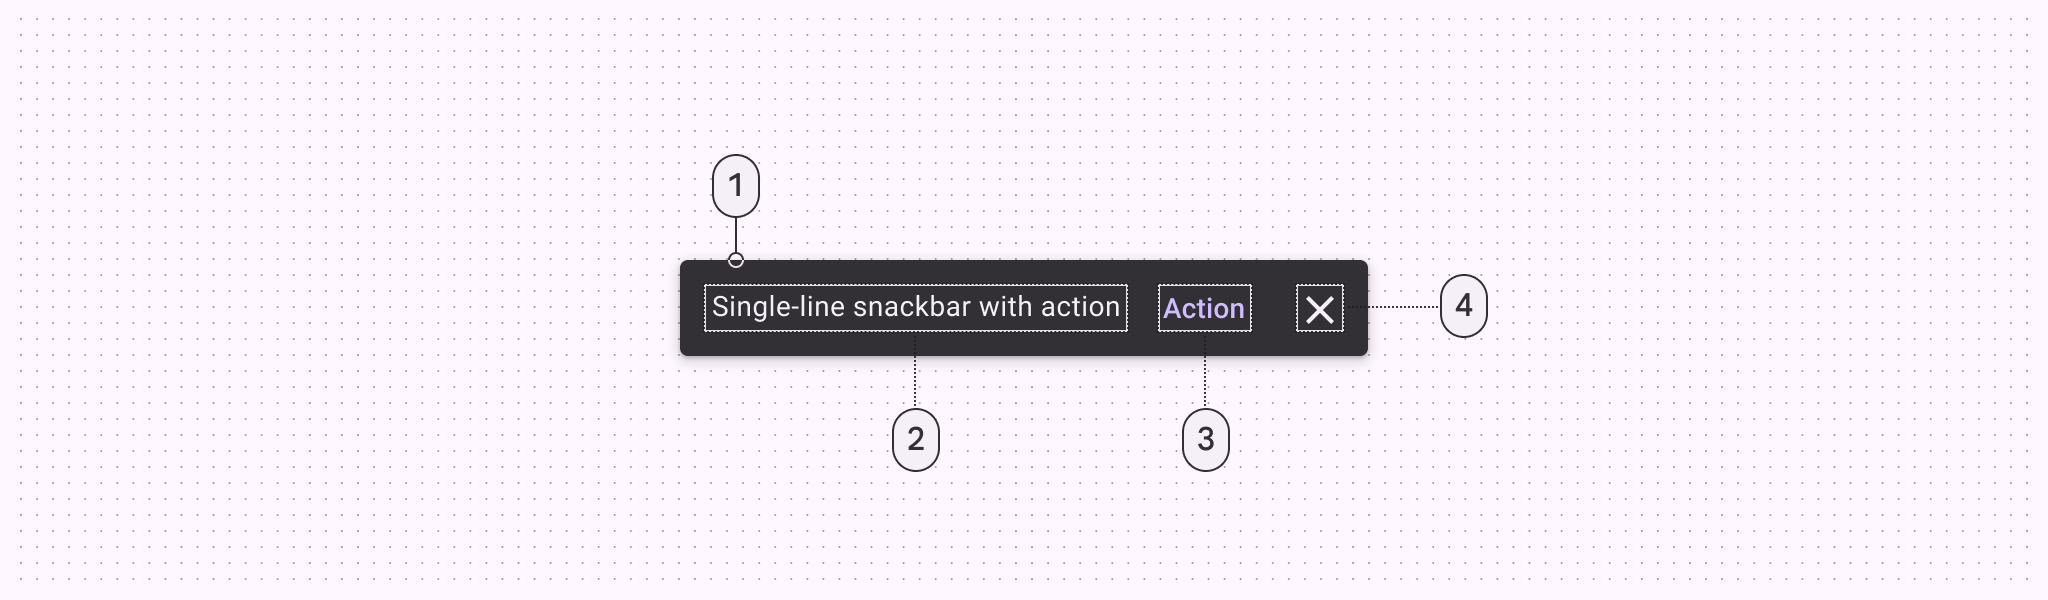Image resolution: width=2048 pixels, height=600 pixels.
Task: Click callout badge number 3
Action: pyautogui.click(x=1206, y=439)
